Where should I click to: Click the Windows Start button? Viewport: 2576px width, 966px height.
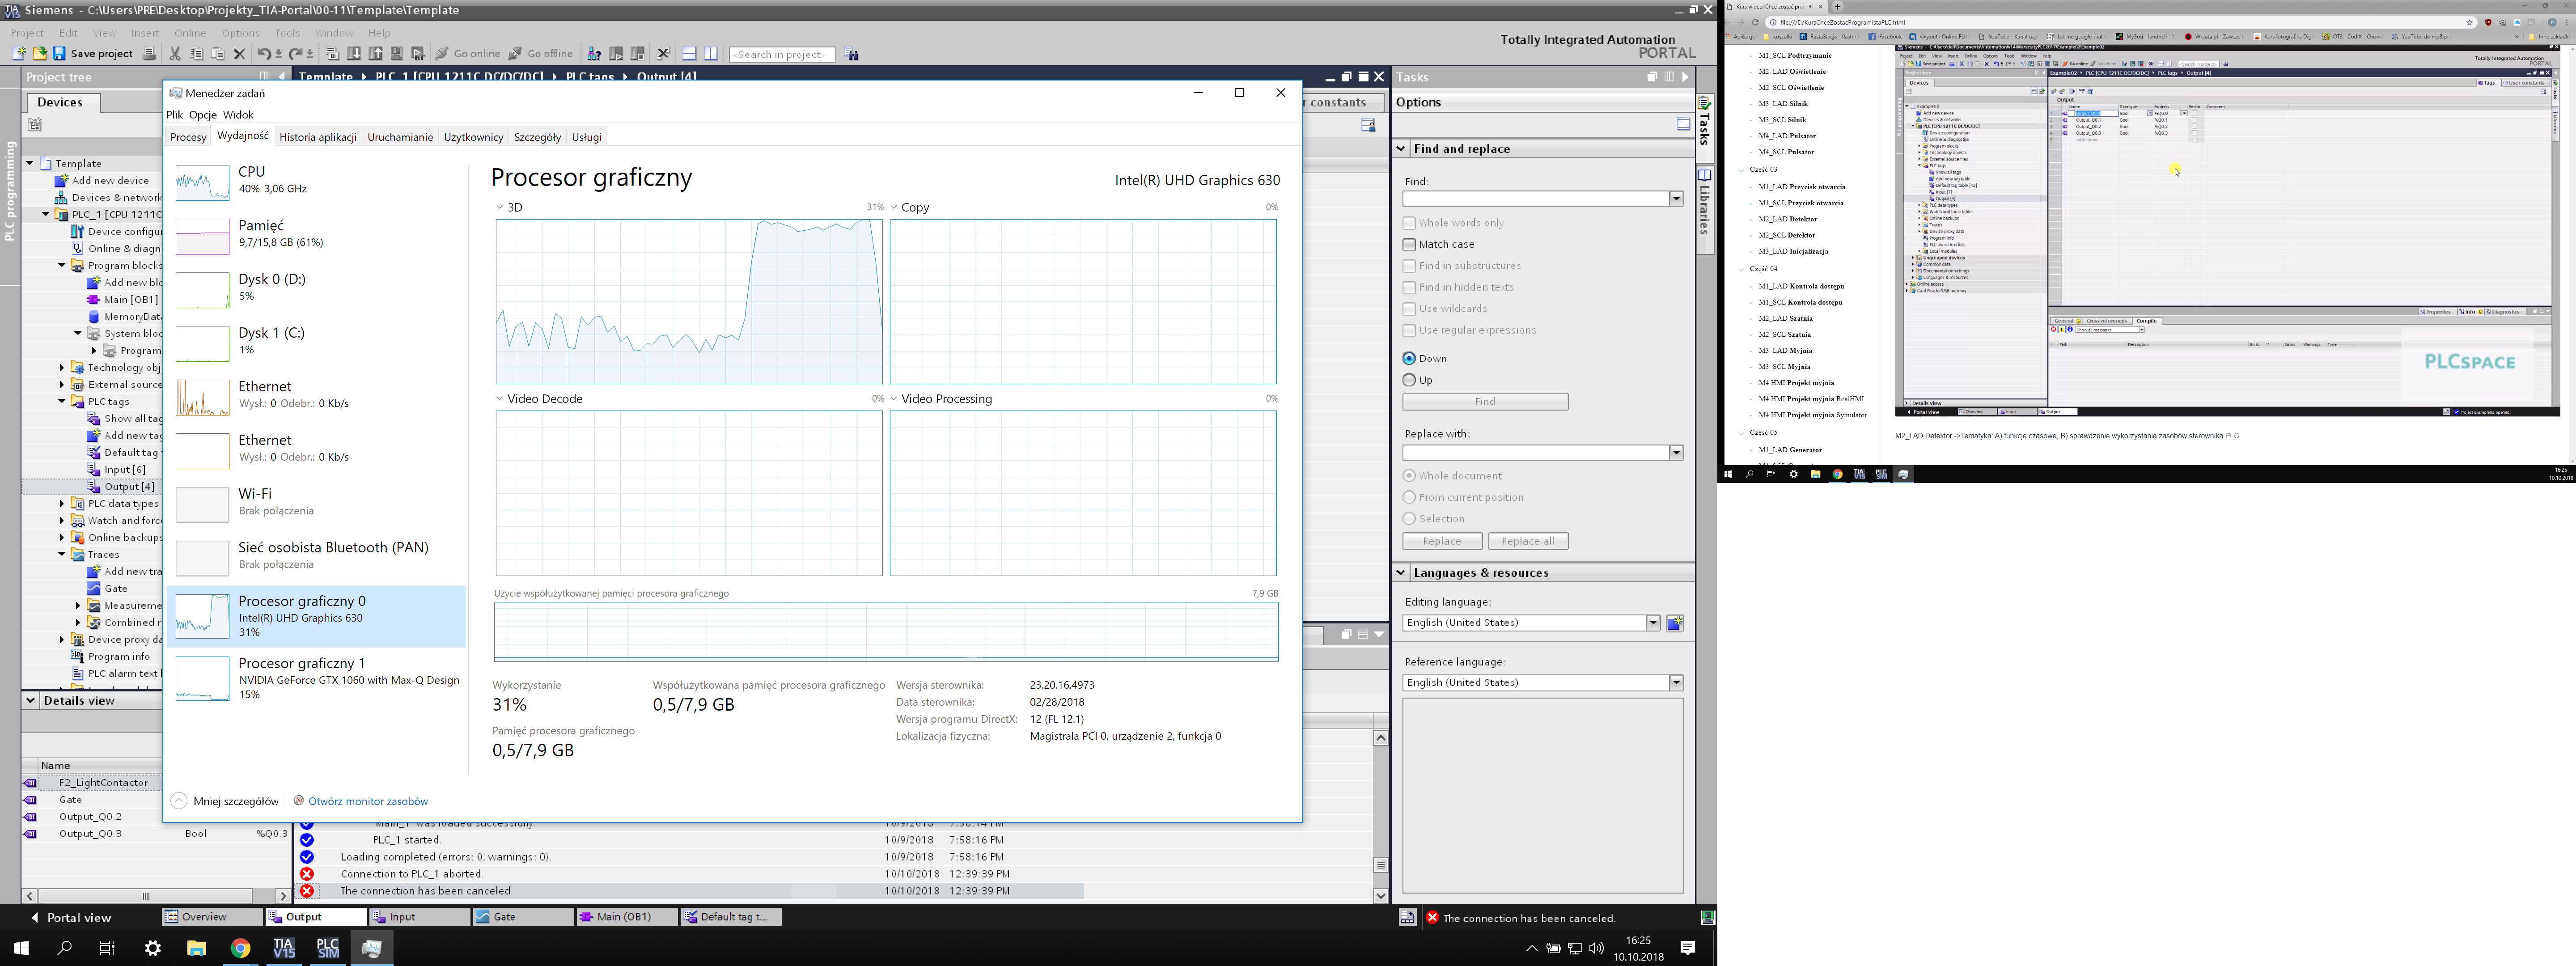click(21, 948)
